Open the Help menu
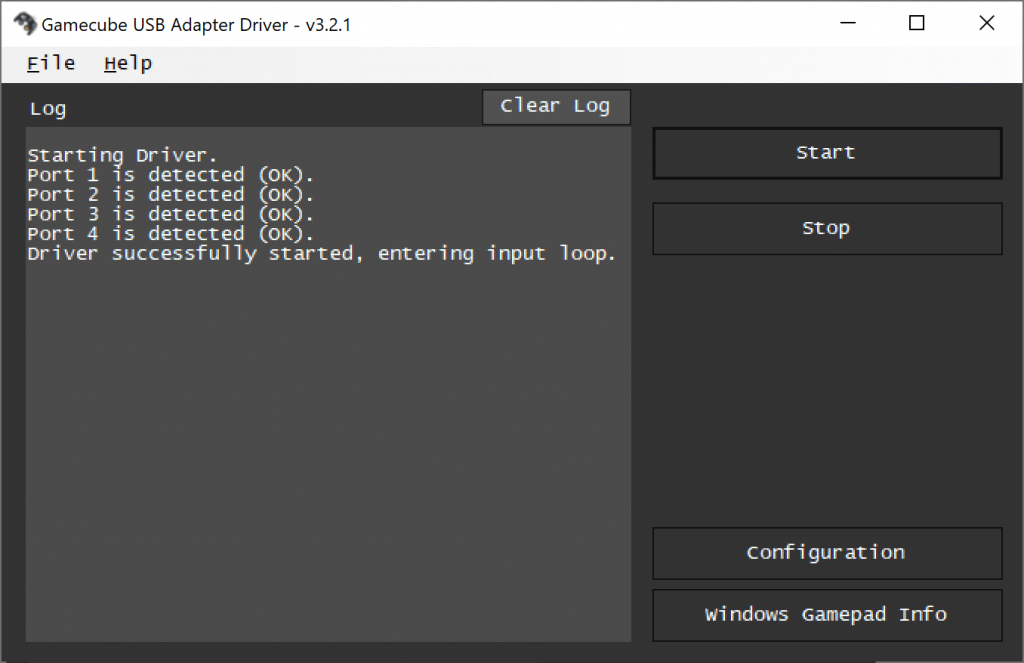The image size is (1024, 663). [x=128, y=64]
